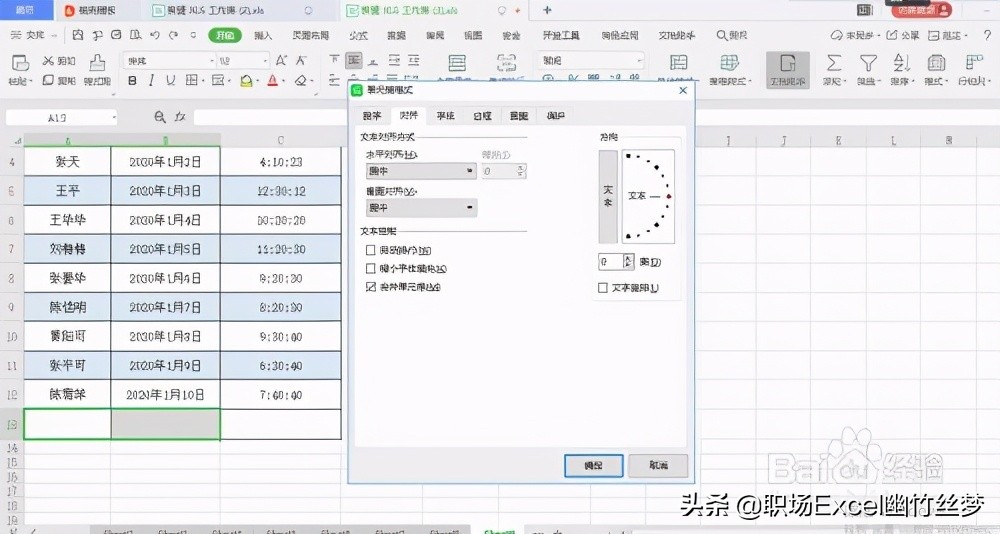This screenshot has height=534, width=1000.
Task: Click the red account login button
Action: click(x=922, y=10)
